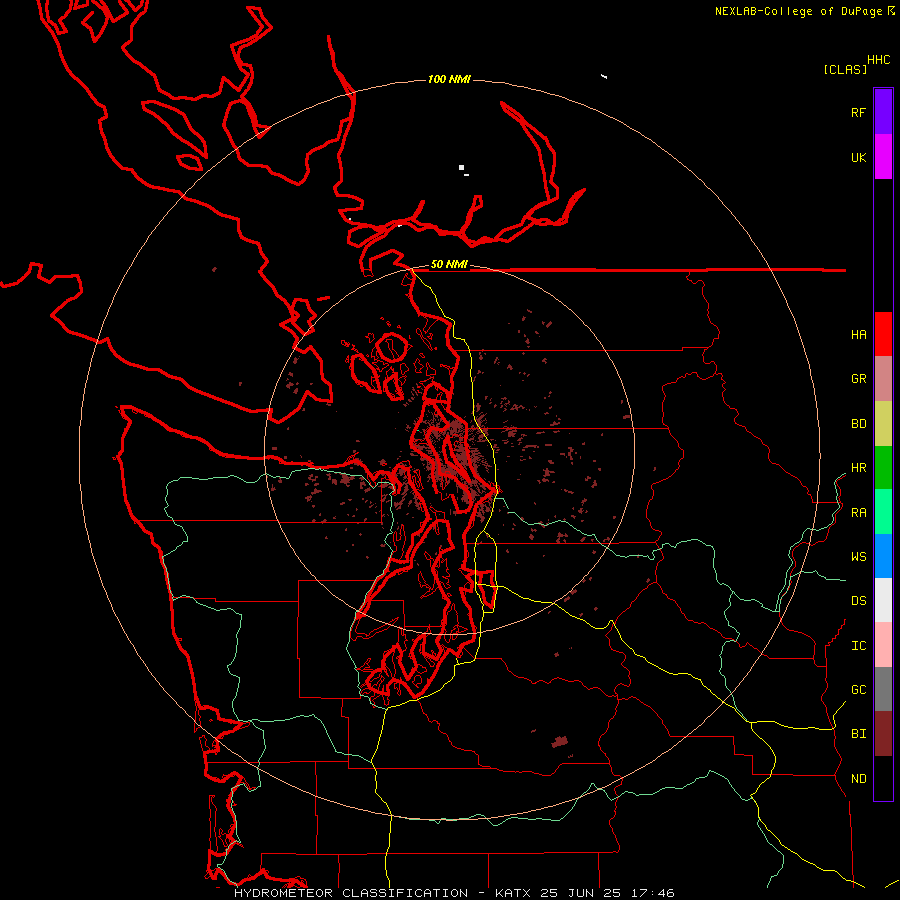Click the 50 NMI range ring label
The width and height of the screenshot is (900, 900).
click(x=449, y=265)
